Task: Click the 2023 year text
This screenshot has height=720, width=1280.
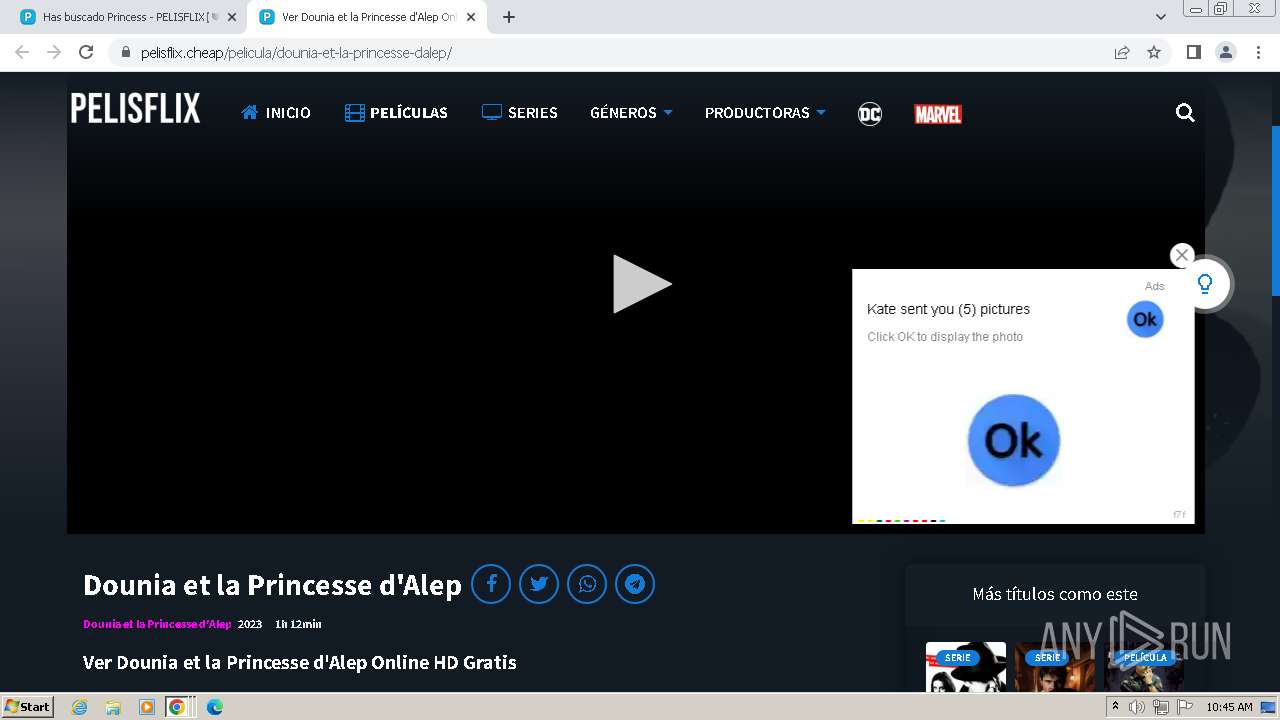Action: click(250, 624)
